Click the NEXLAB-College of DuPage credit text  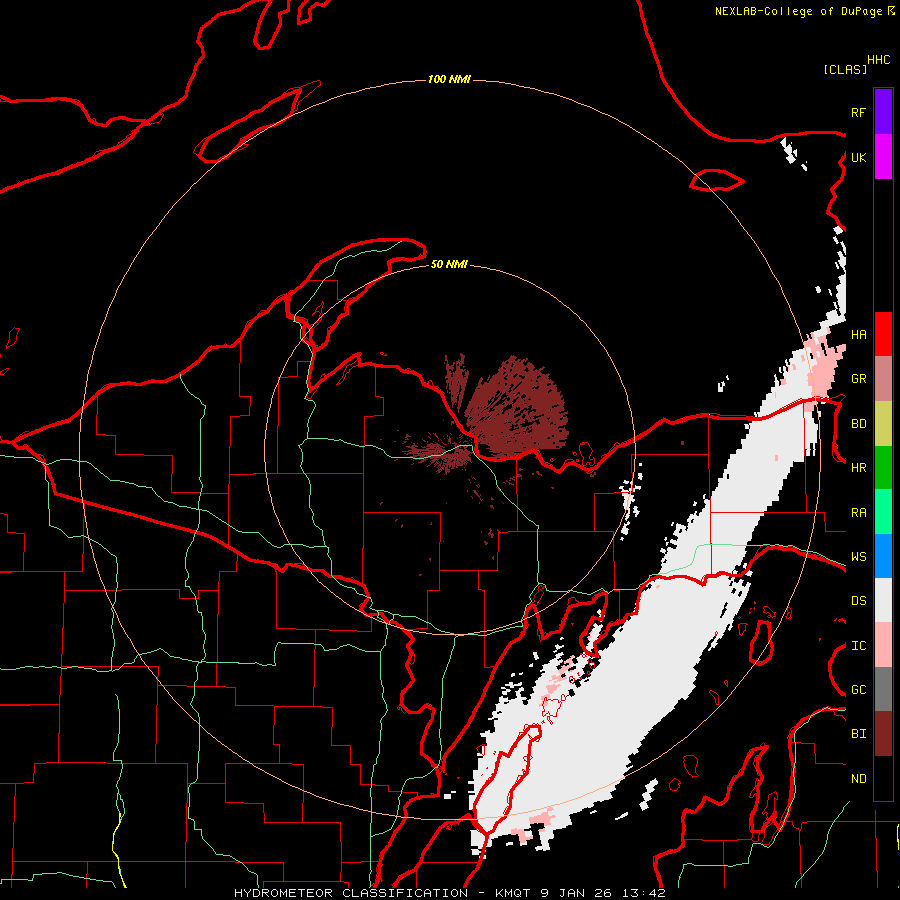[x=798, y=11]
